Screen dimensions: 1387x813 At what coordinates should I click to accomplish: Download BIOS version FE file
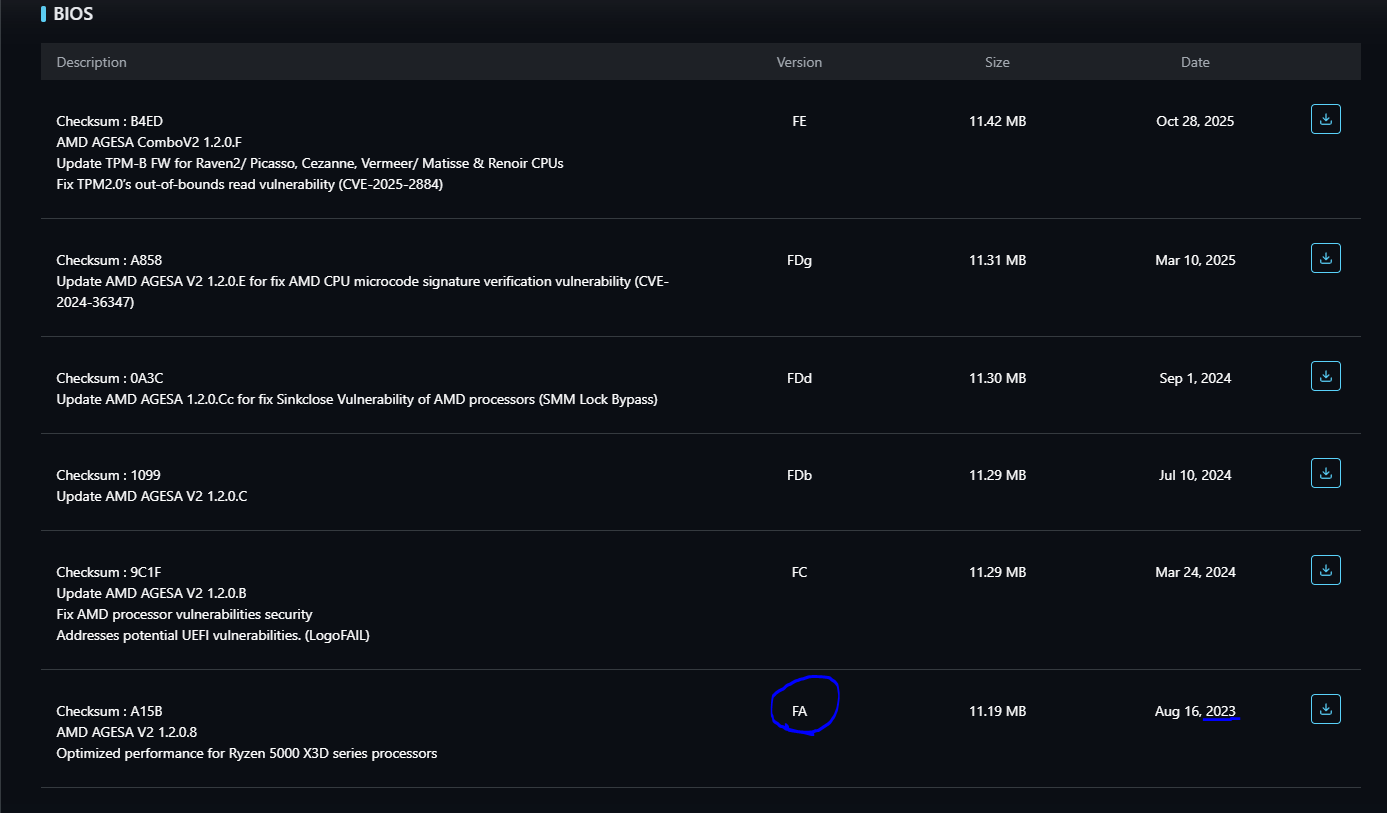pyautogui.click(x=1325, y=119)
